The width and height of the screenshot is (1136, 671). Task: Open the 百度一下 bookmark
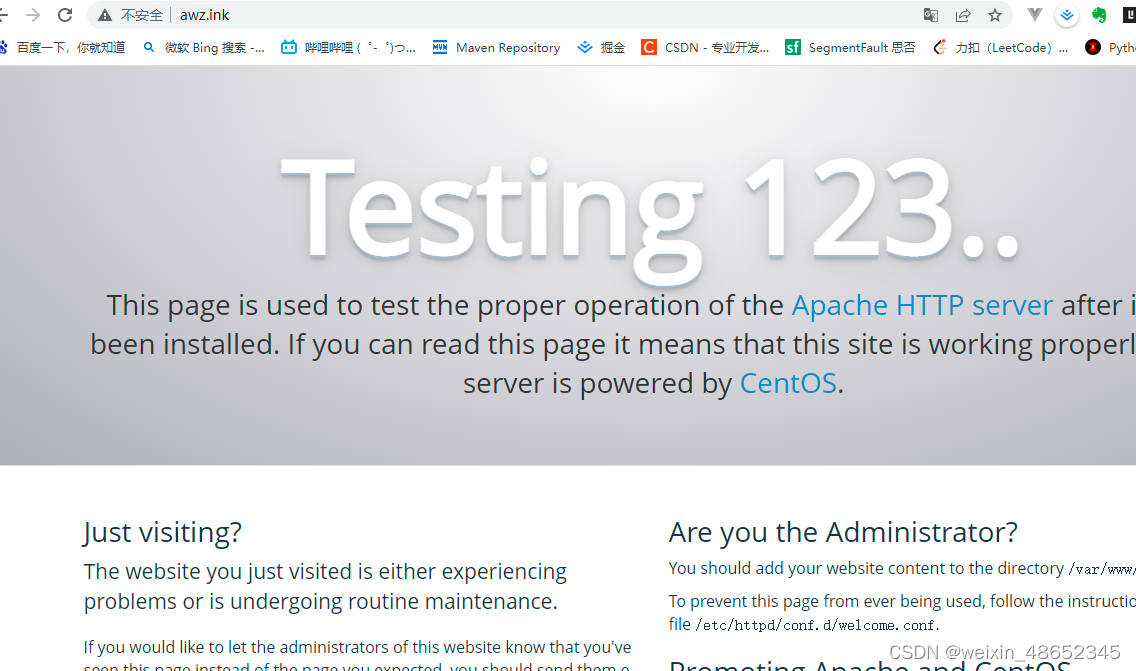pos(63,48)
